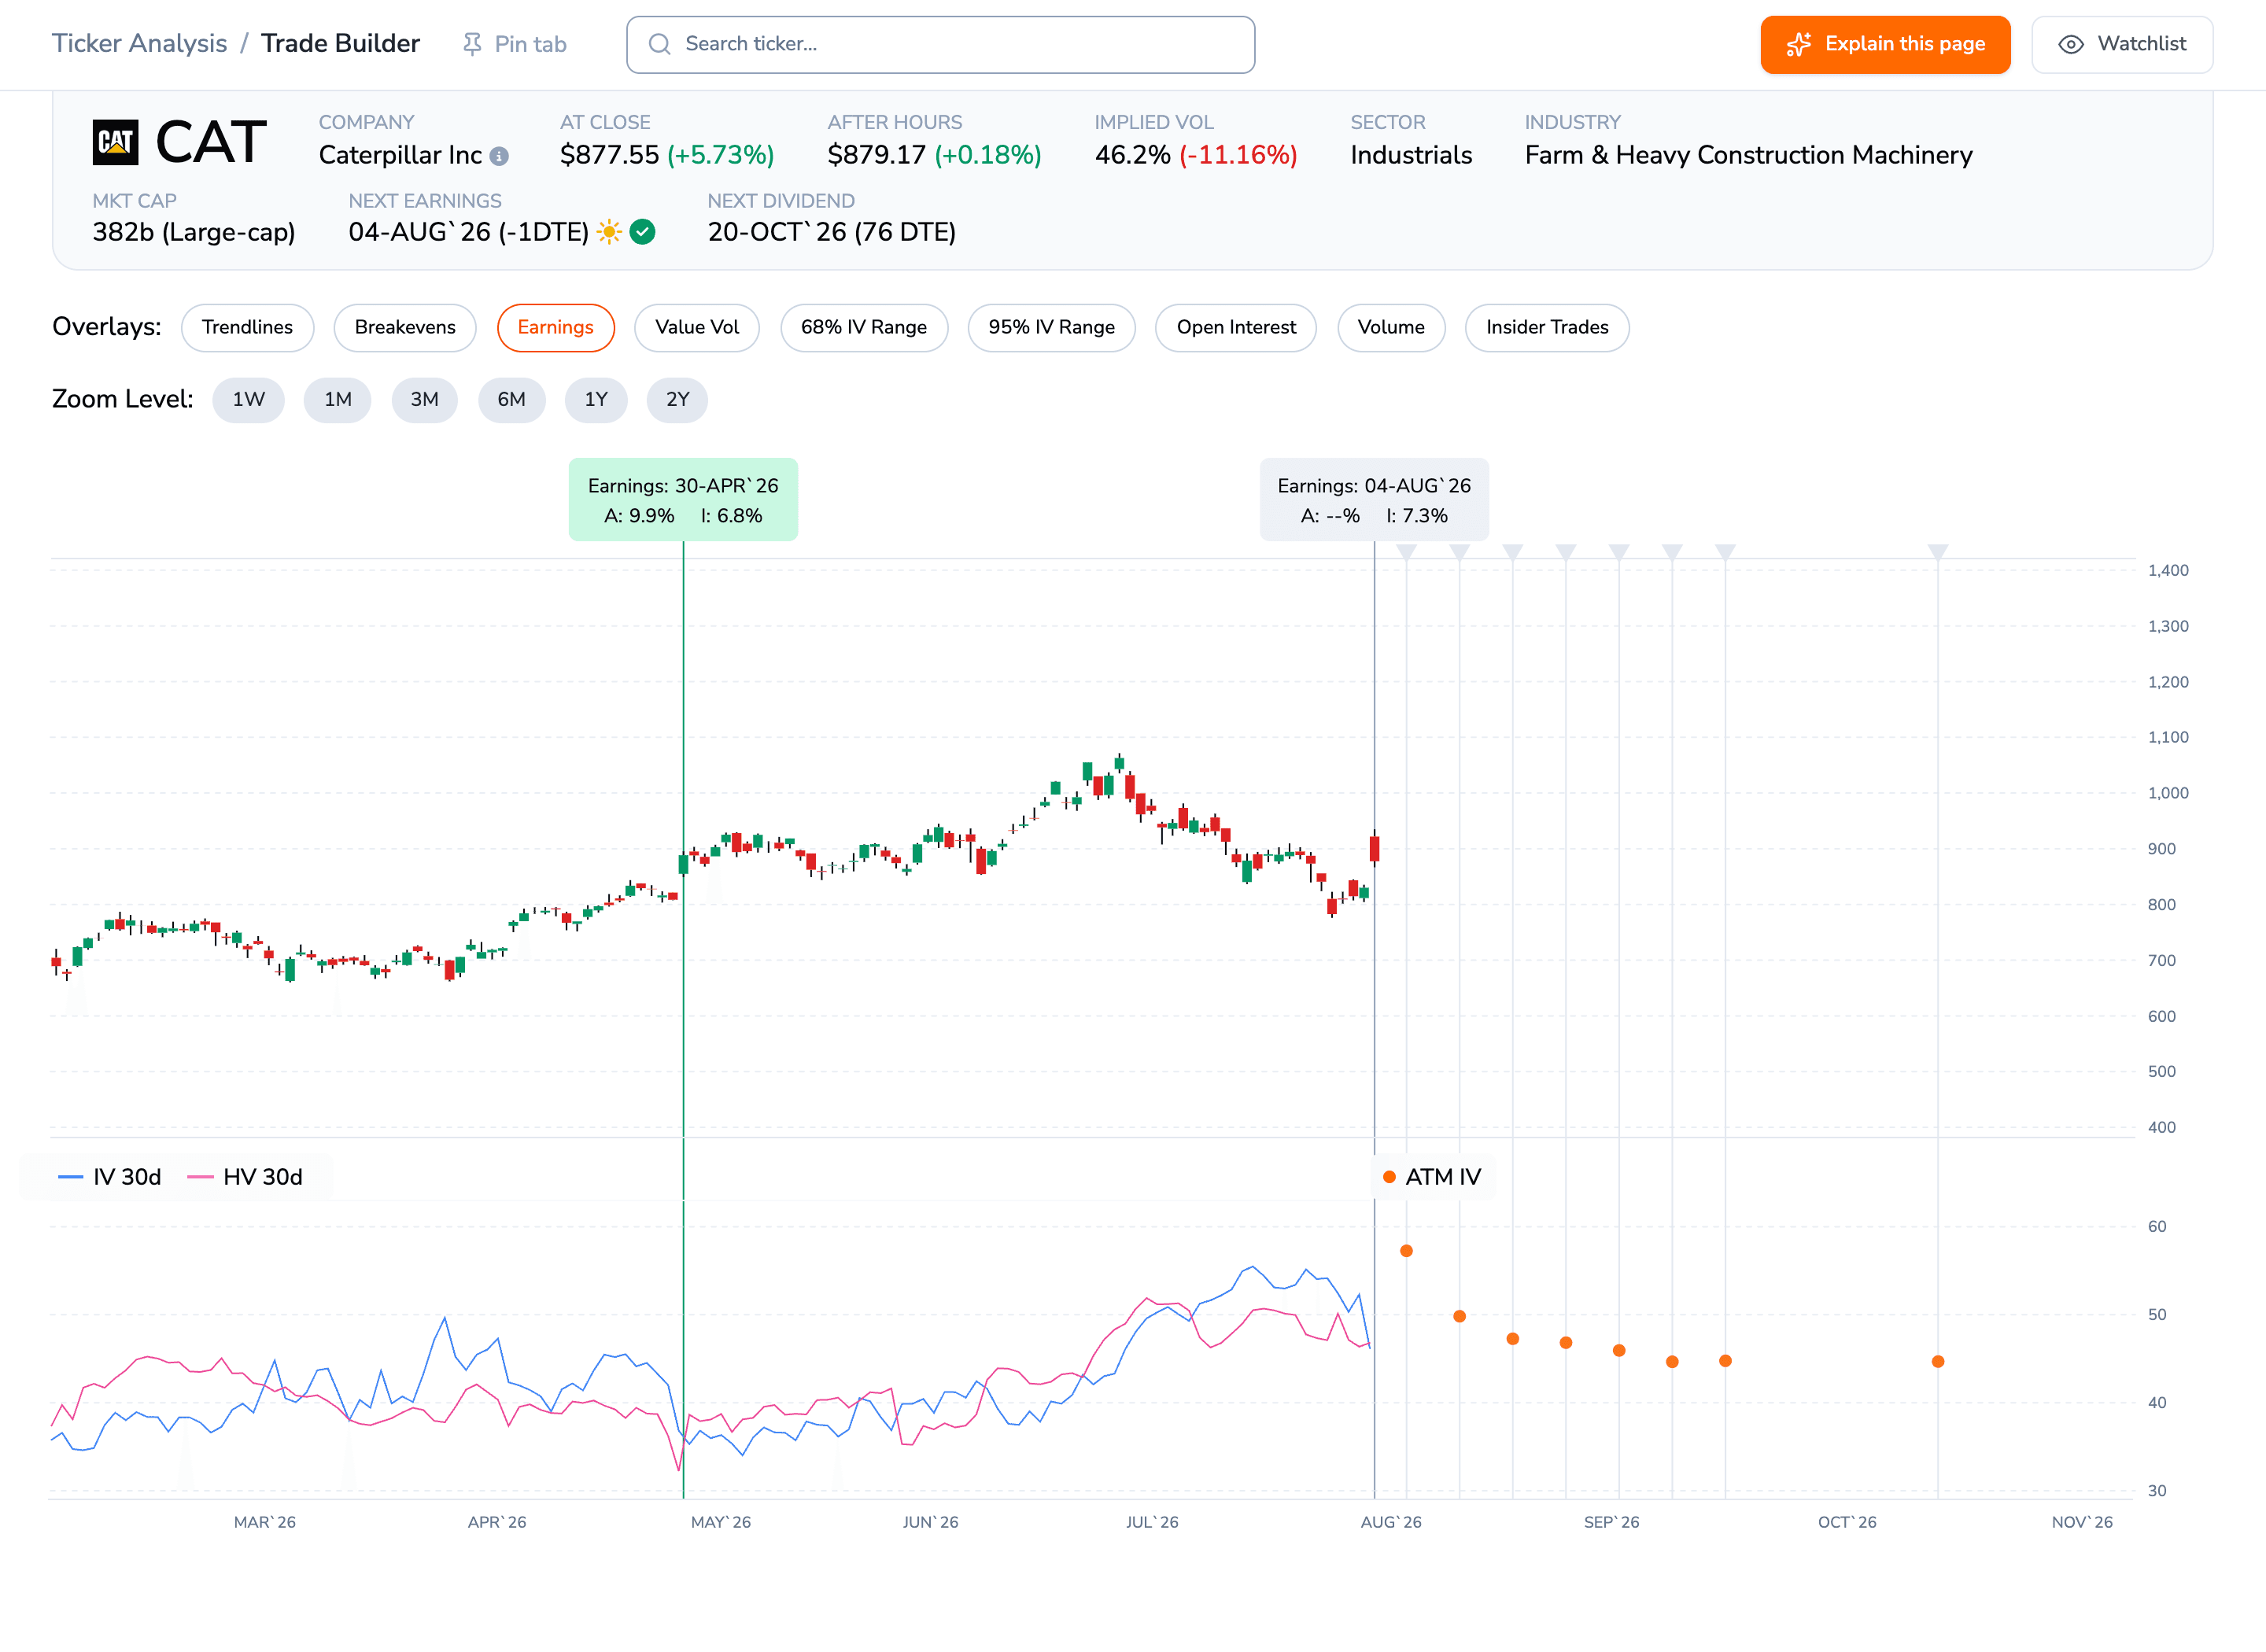The height and width of the screenshot is (1652, 2266).
Task: Click the Earnings 04-AUG'26 label on chart
Action: click(x=1374, y=500)
